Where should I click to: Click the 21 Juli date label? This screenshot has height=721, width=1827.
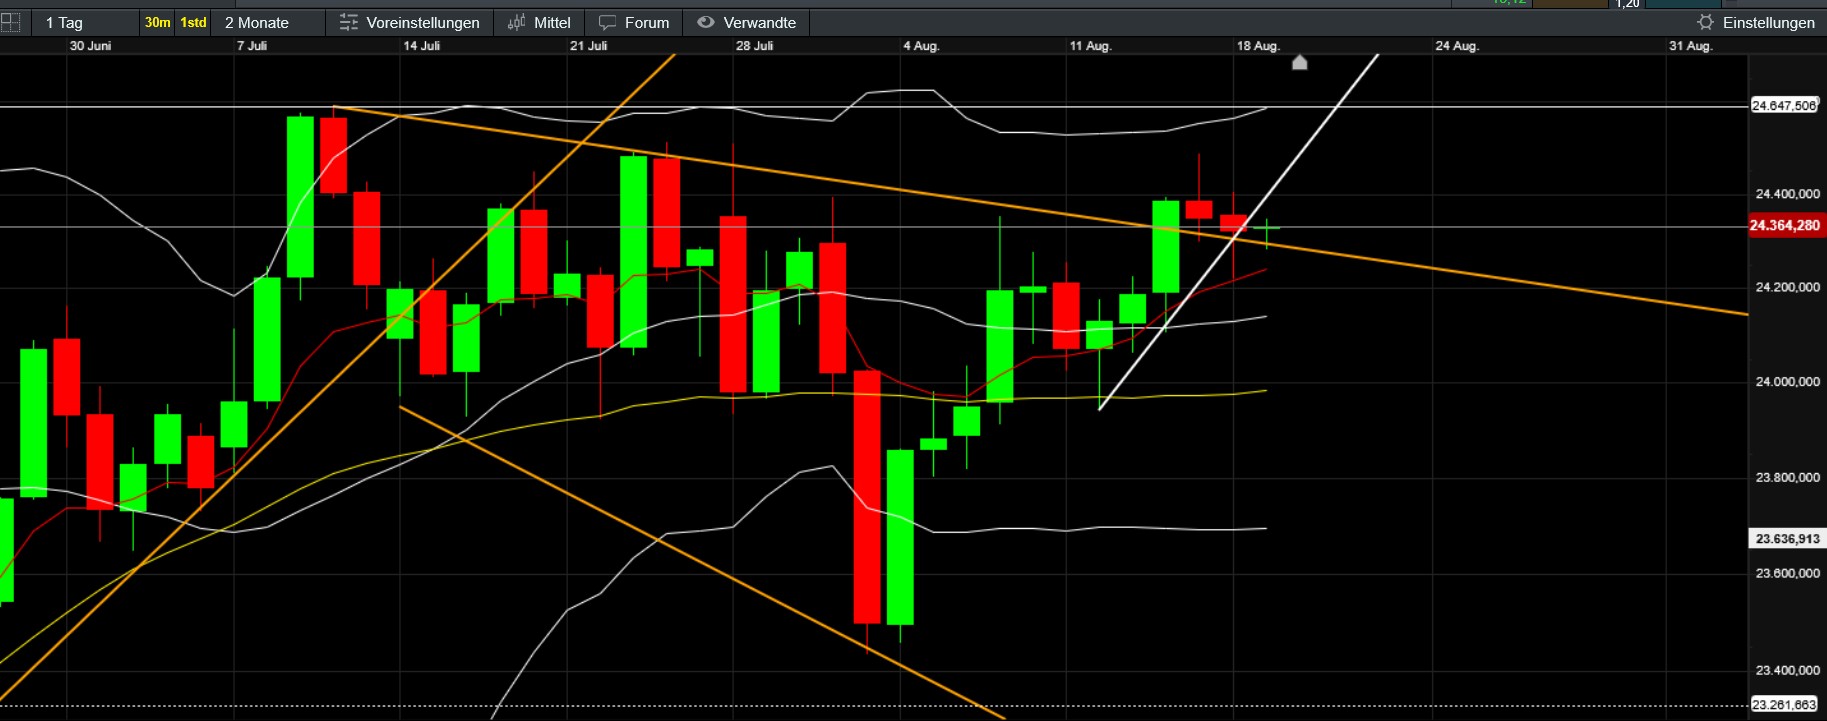588,46
